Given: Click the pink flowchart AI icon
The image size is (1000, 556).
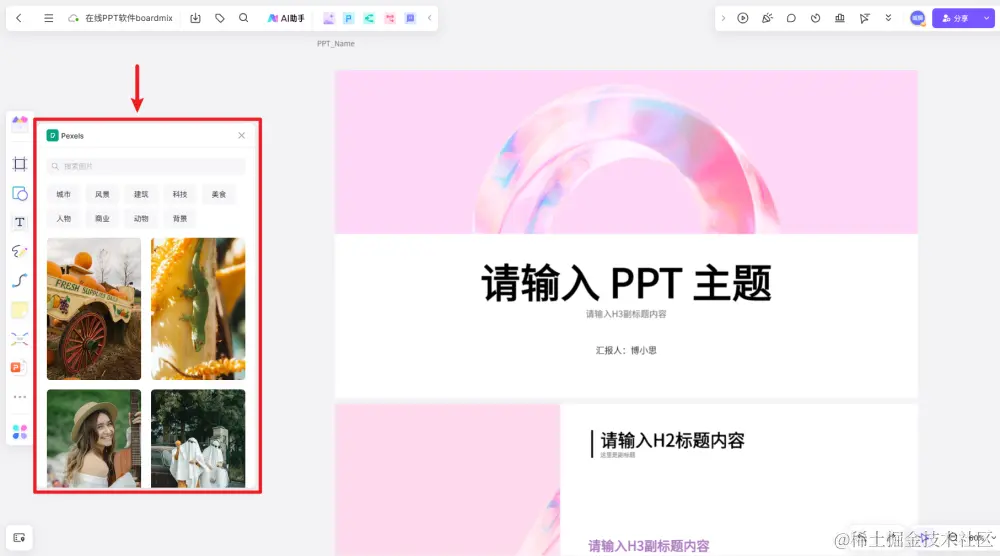Looking at the screenshot, I should click(x=390, y=18).
